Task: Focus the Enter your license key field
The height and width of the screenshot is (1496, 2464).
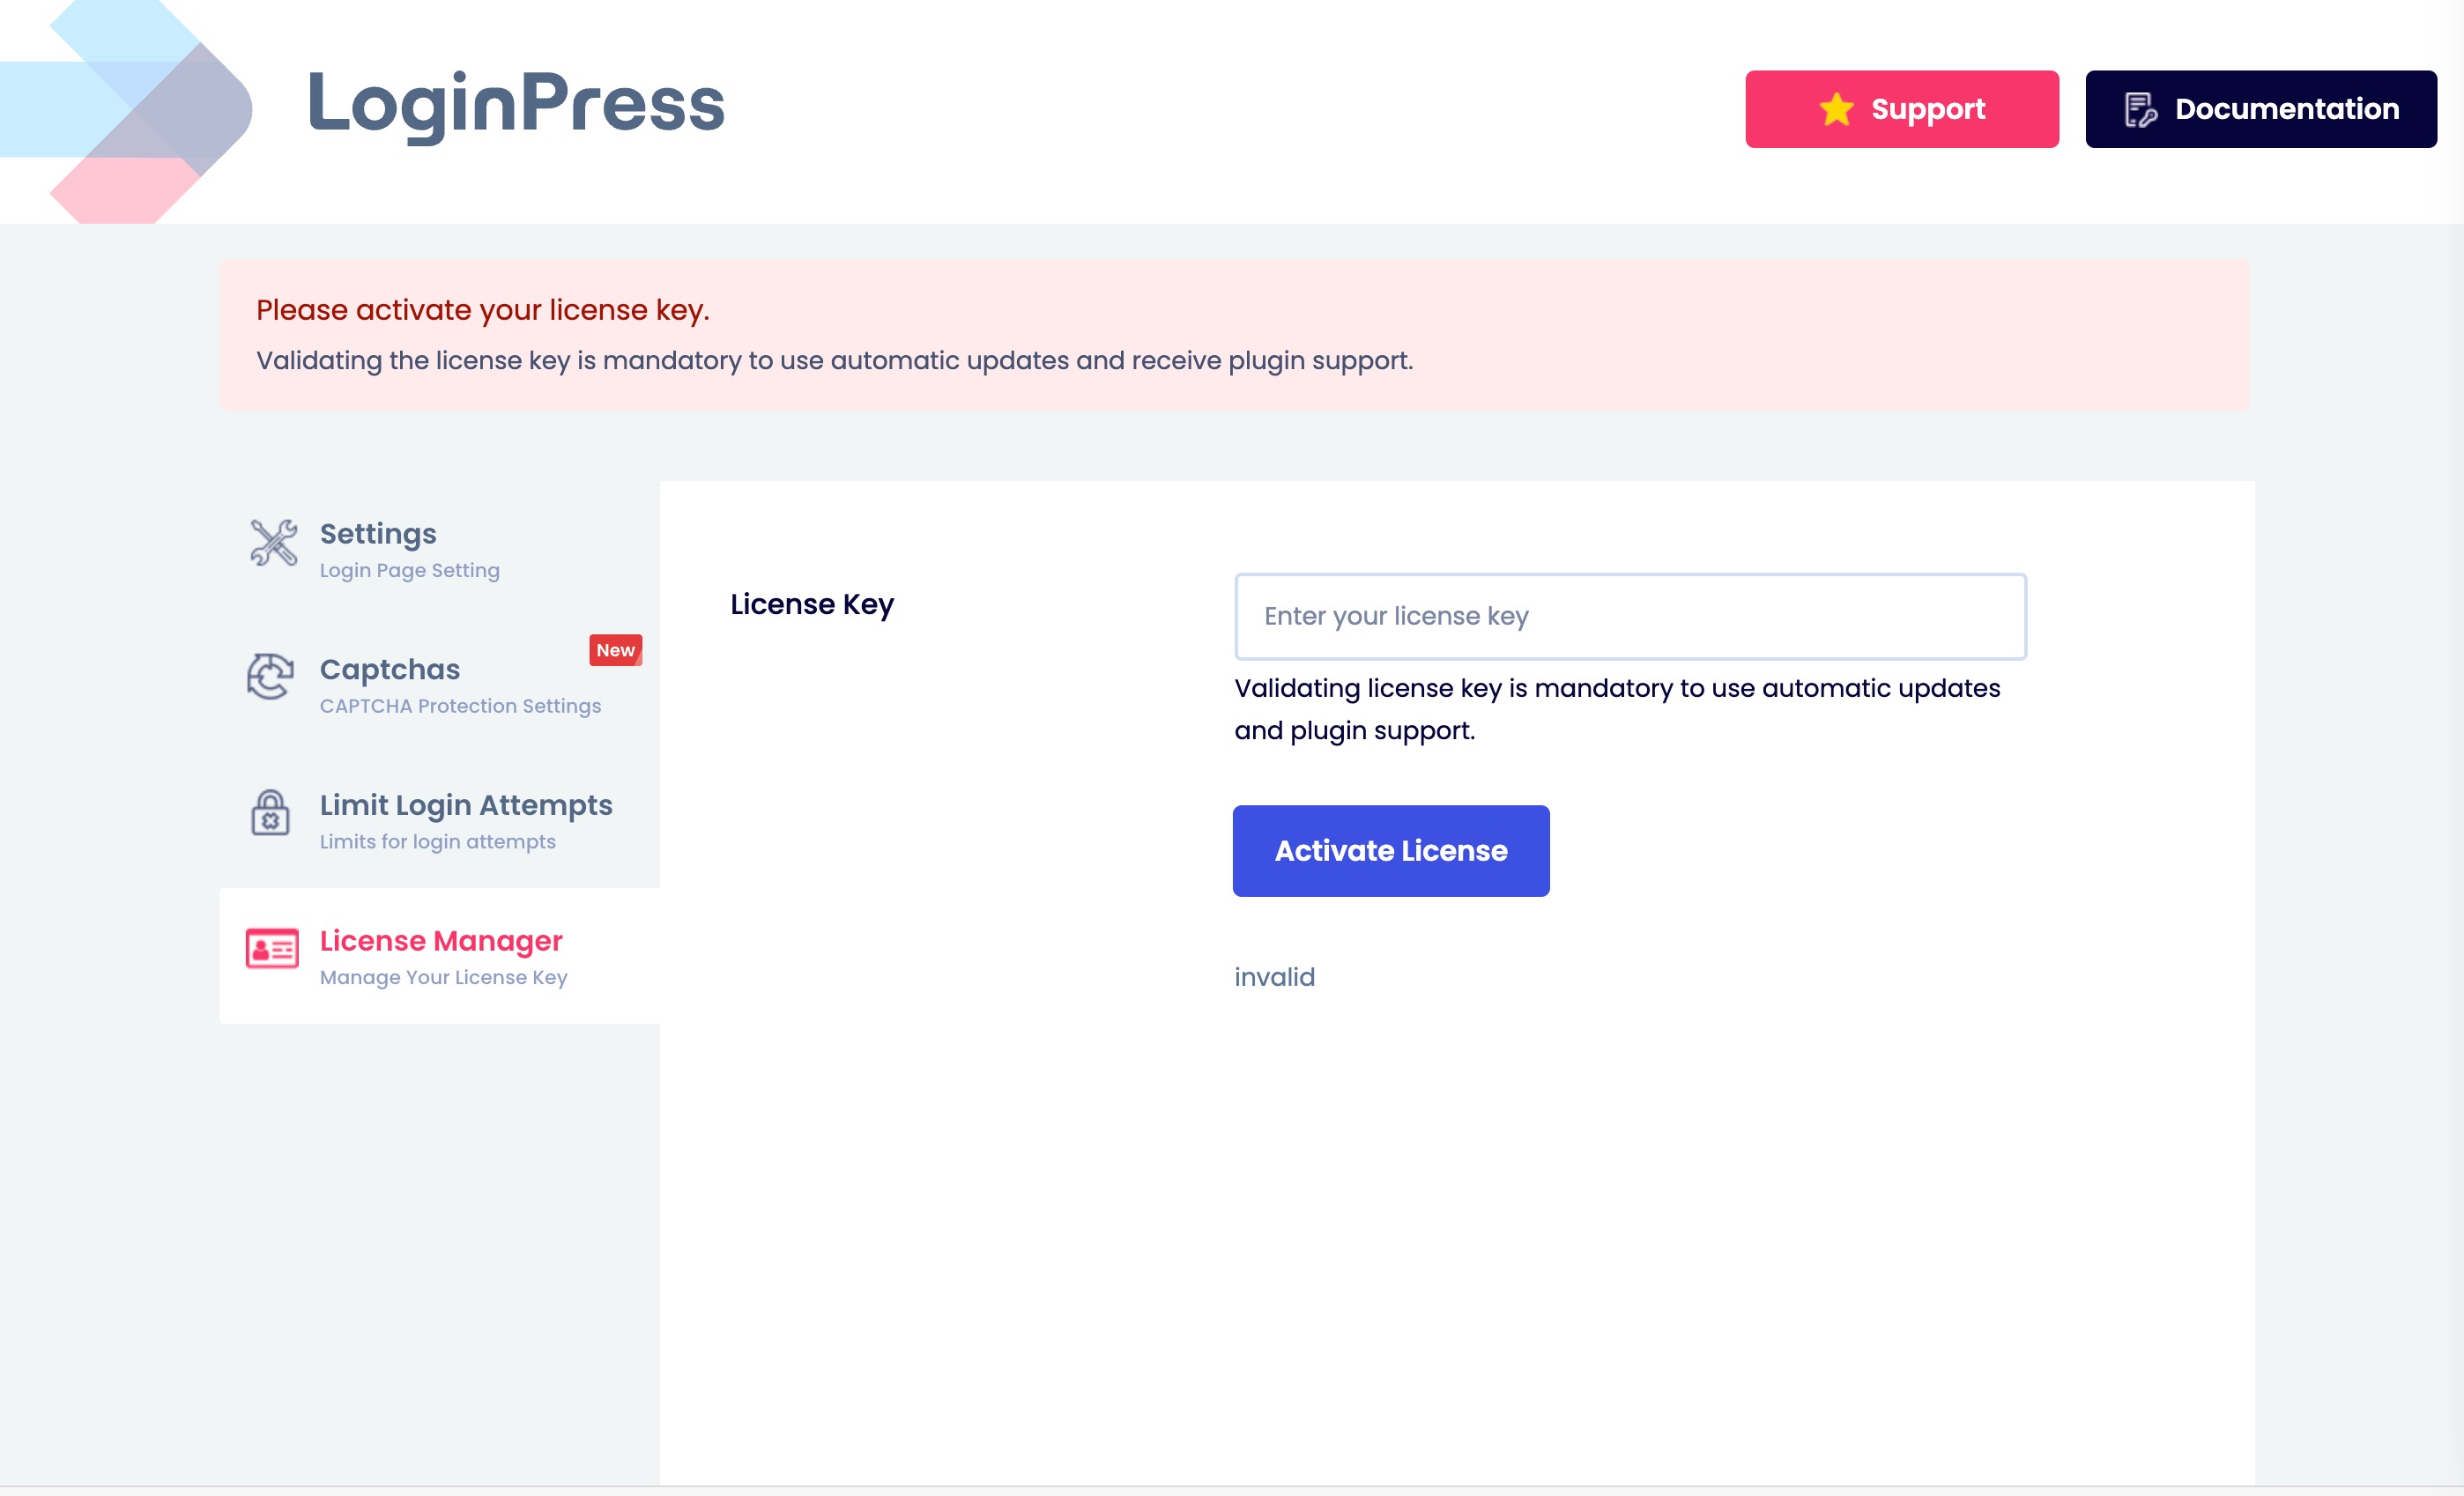Action: pos(1630,616)
